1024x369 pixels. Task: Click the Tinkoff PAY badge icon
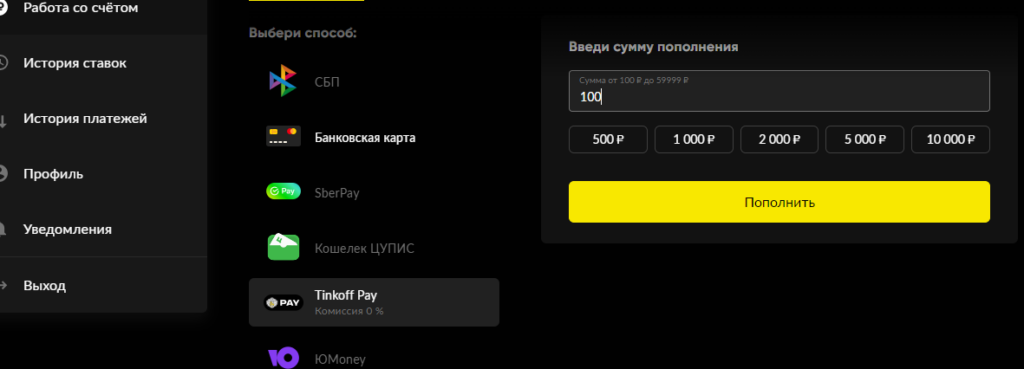(x=283, y=302)
